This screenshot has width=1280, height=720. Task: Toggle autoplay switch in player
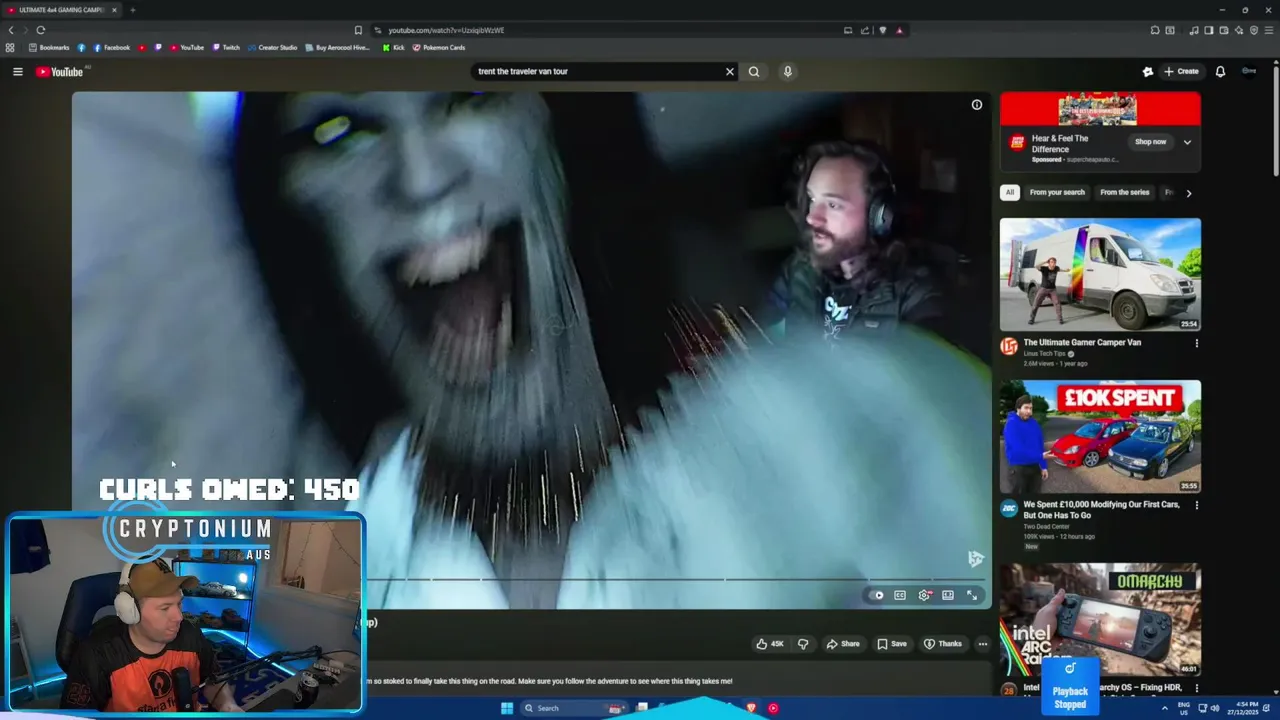[878, 595]
